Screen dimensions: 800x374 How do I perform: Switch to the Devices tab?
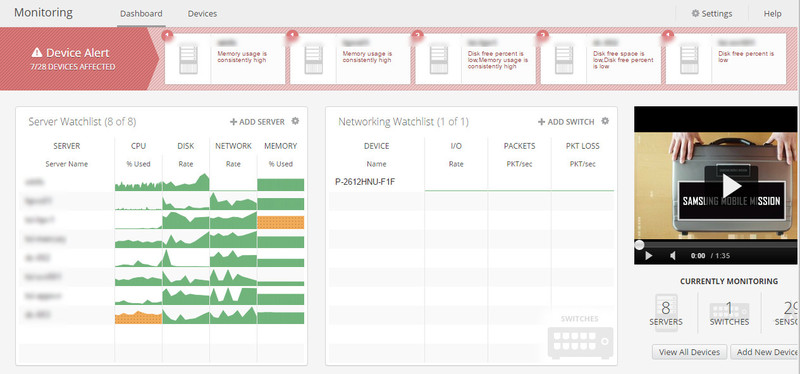(x=202, y=14)
